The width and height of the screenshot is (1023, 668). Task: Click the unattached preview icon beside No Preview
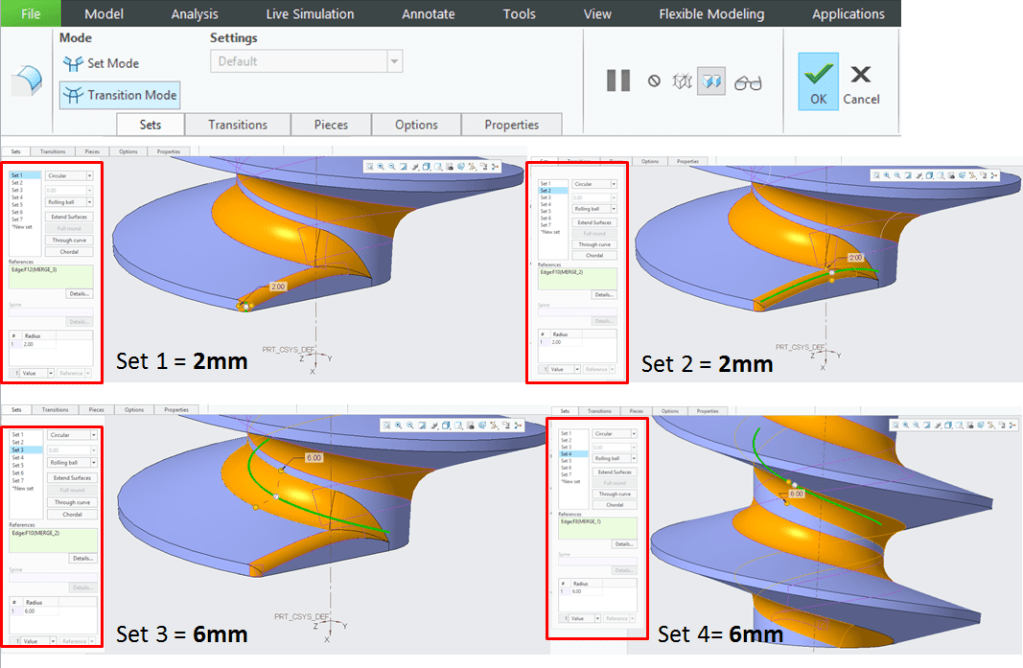683,81
